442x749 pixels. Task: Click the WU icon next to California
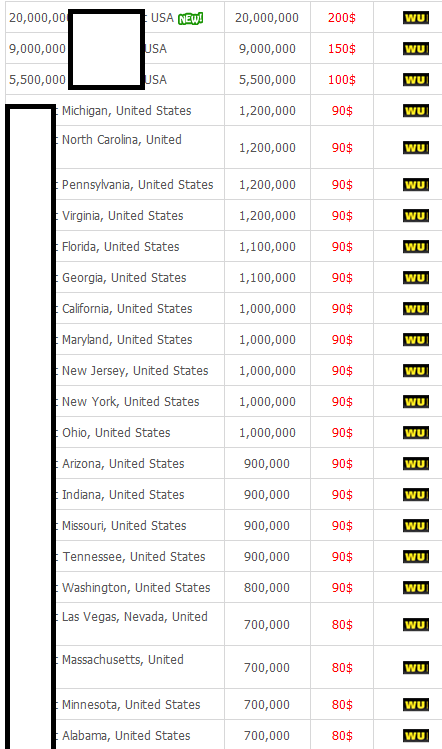pyautogui.click(x=416, y=309)
